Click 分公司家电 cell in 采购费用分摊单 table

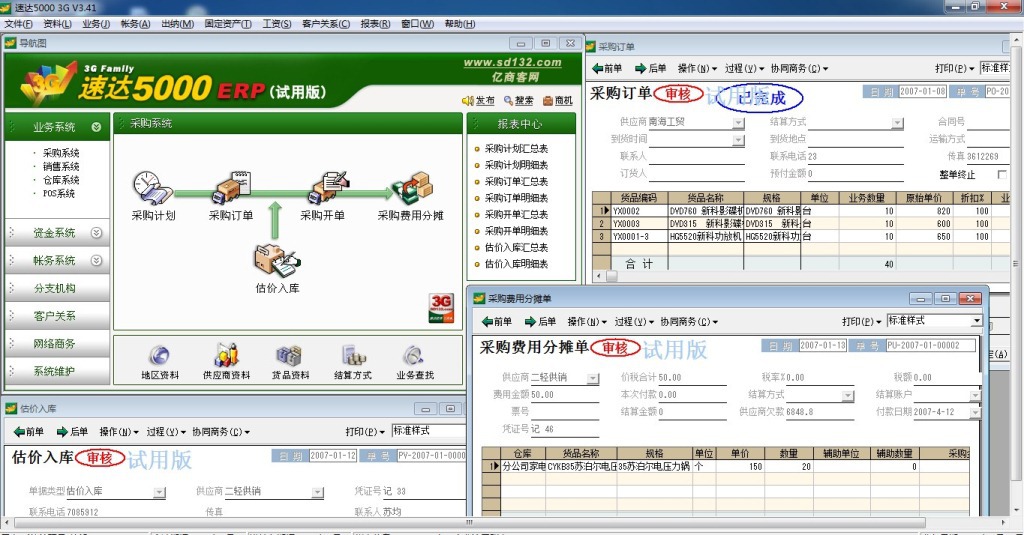click(523, 466)
